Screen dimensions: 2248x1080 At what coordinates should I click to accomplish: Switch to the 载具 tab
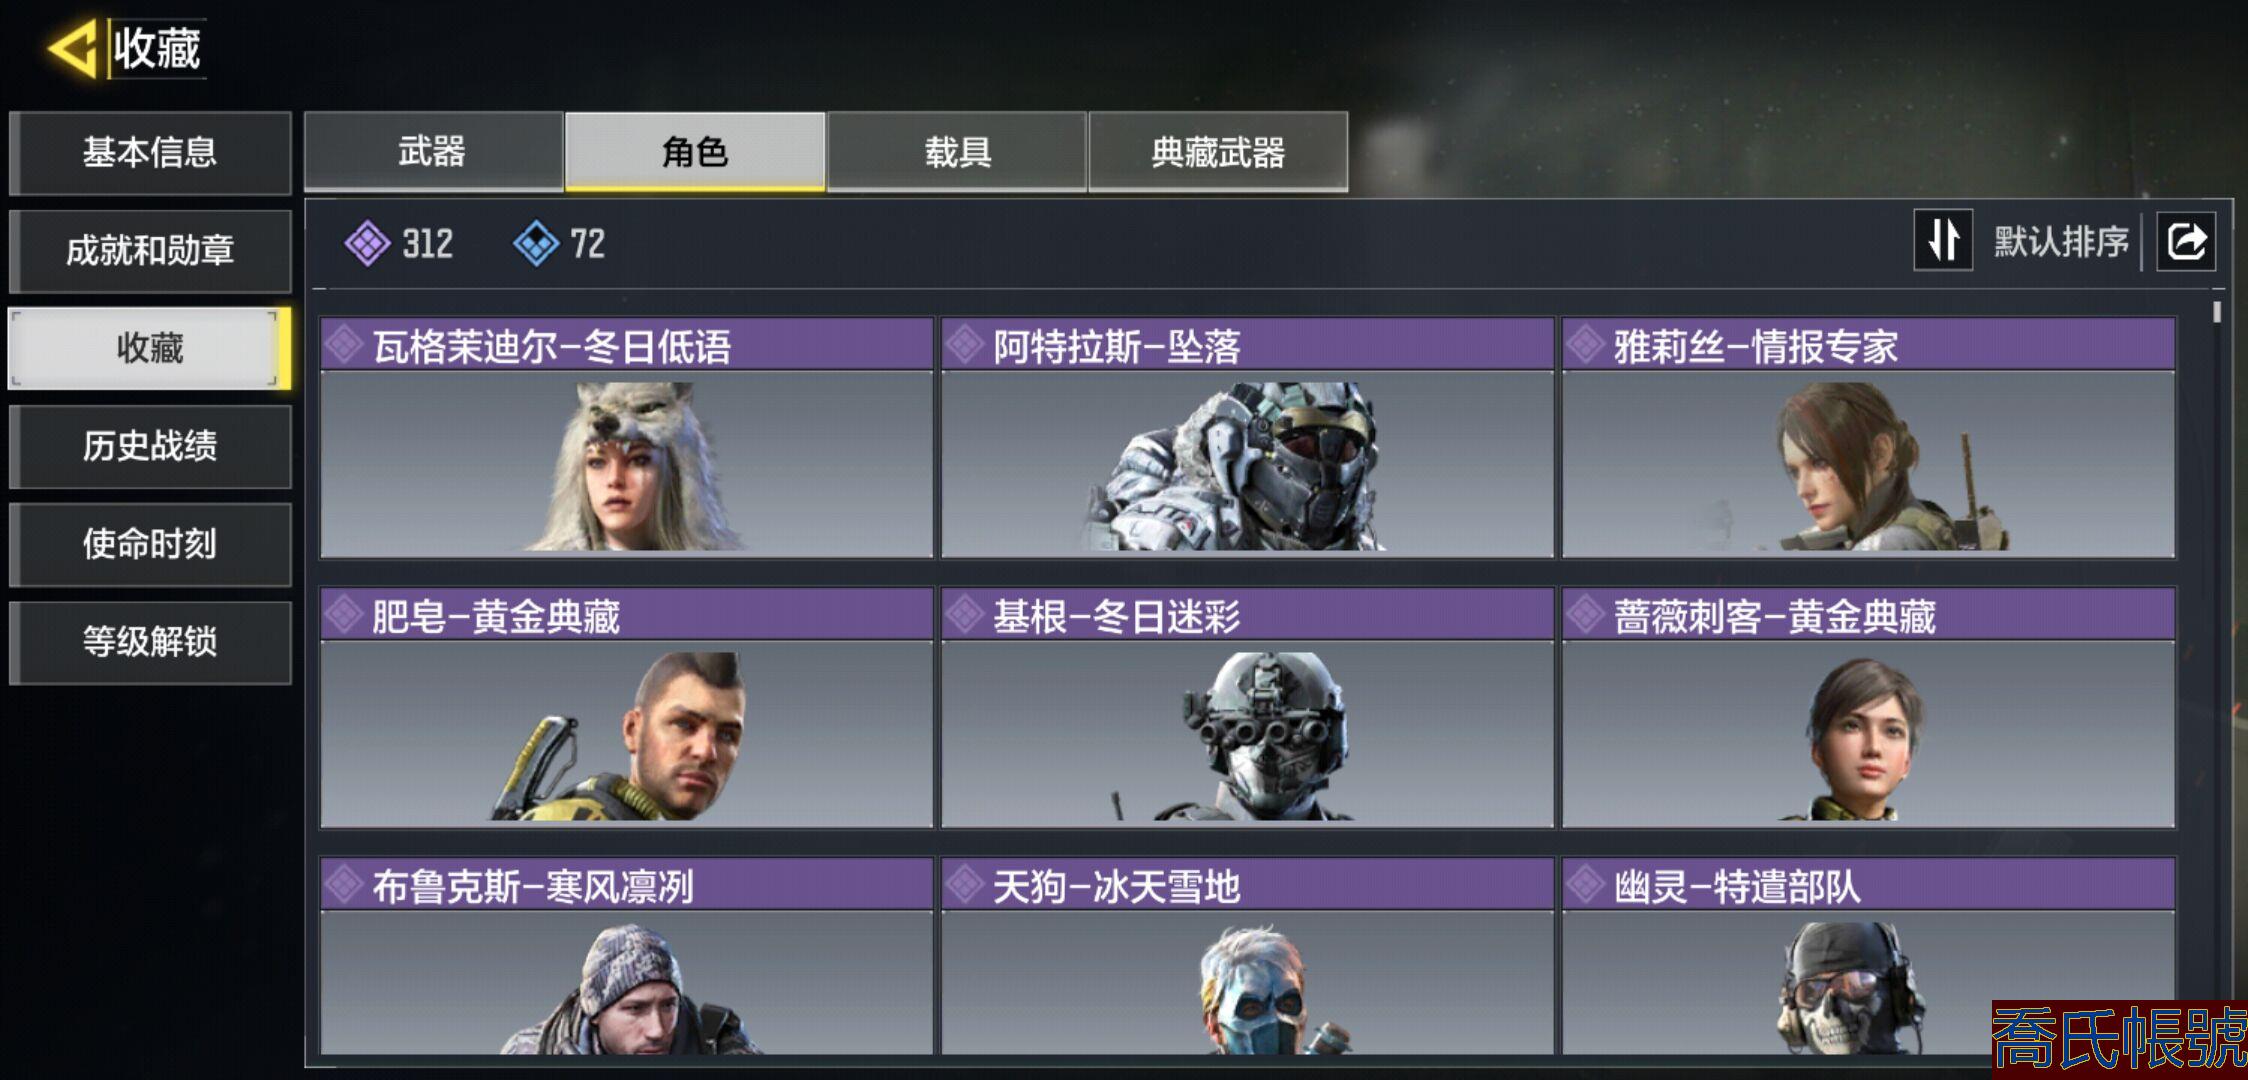(x=957, y=152)
